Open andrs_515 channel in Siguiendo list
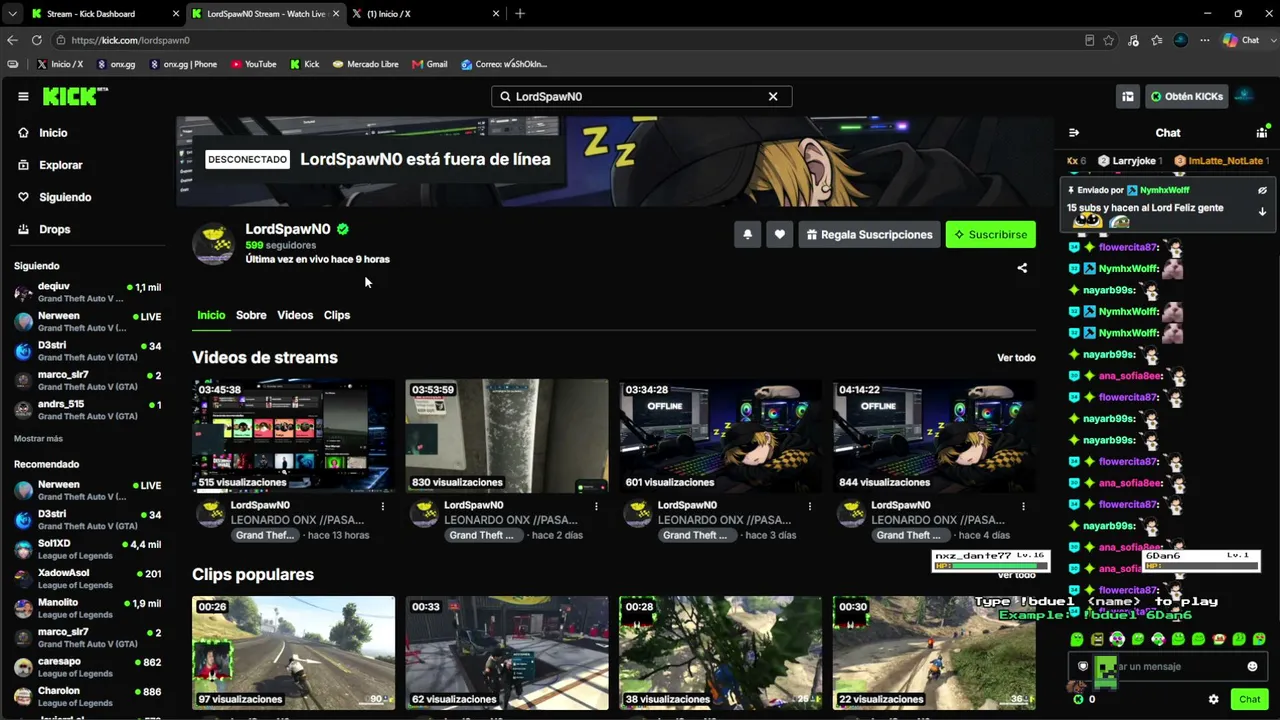The height and width of the screenshot is (720, 1280). tap(87, 410)
